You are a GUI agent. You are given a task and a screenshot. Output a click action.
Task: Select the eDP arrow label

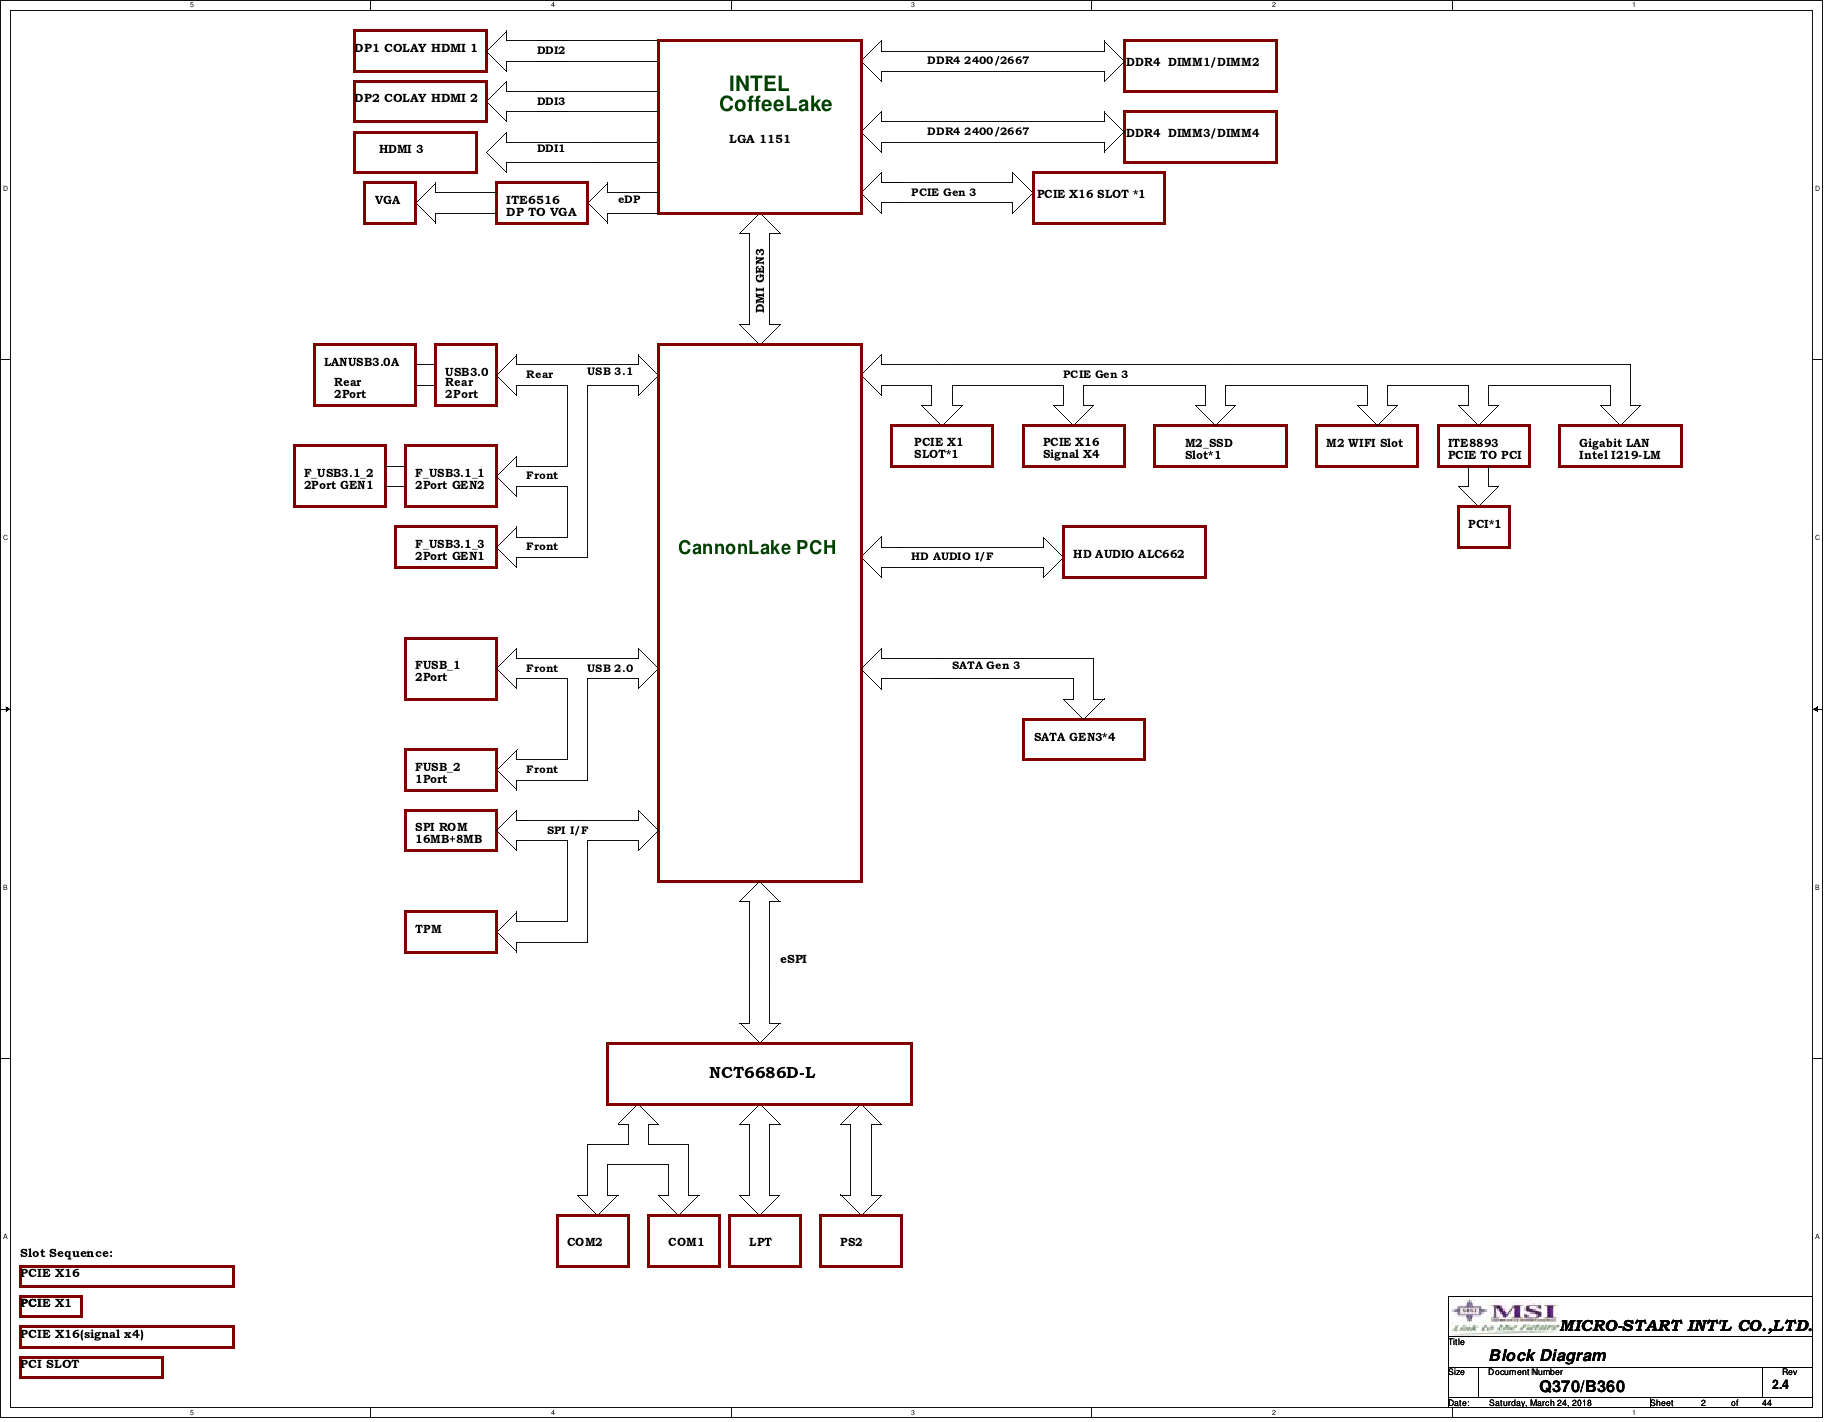tap(629, 199)
